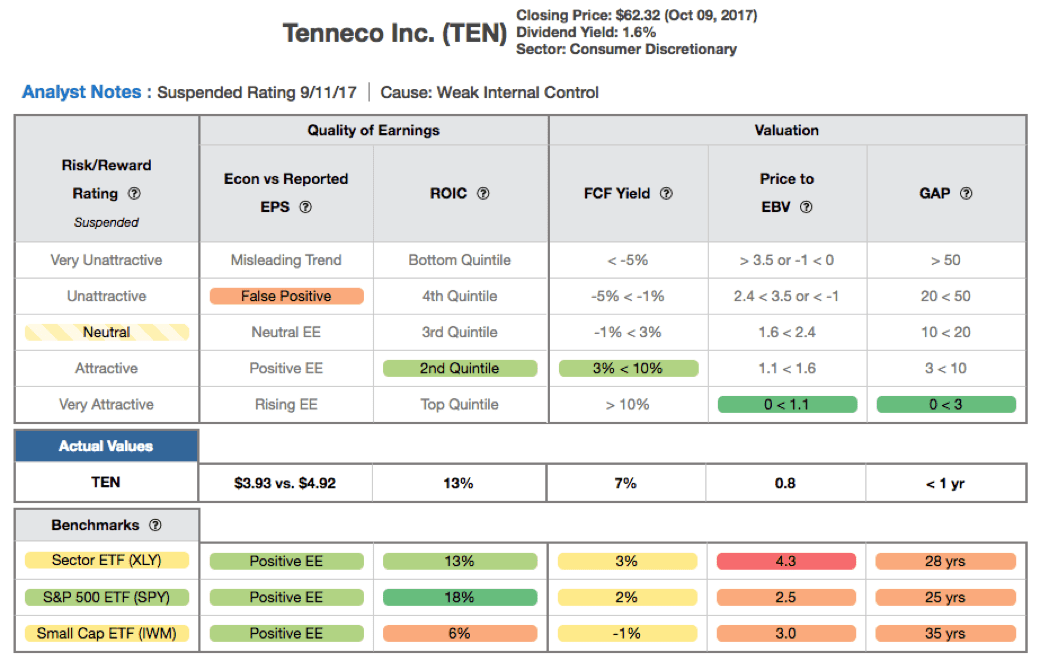Click Positive EE cell in XLY row
Image resolution: width=1040 pixels, height=661 pixels.
pos(287,562)
